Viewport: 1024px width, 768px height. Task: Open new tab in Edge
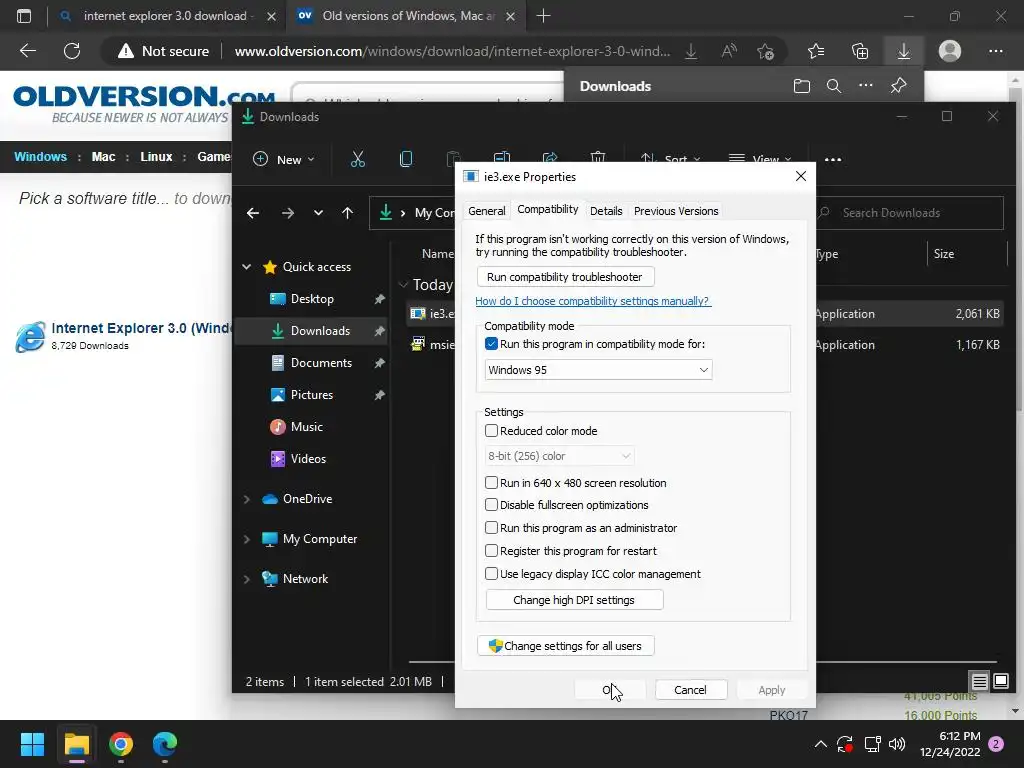543,16
